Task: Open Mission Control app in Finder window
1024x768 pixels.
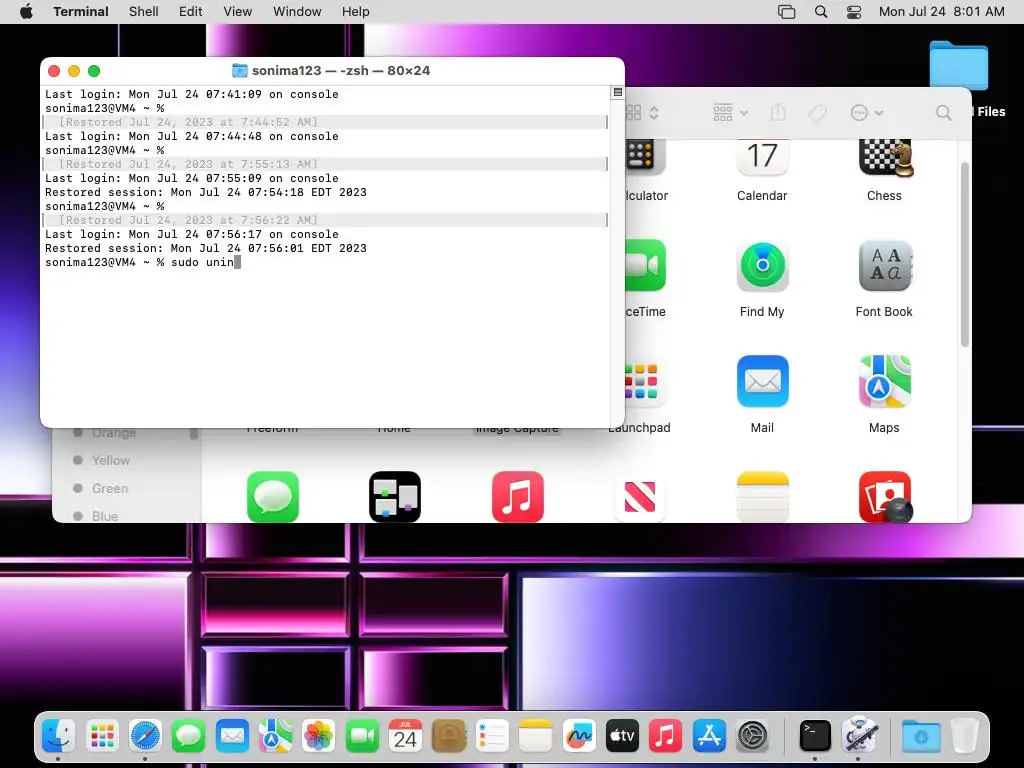Action: pyautogui.click(x=395, y=496)
